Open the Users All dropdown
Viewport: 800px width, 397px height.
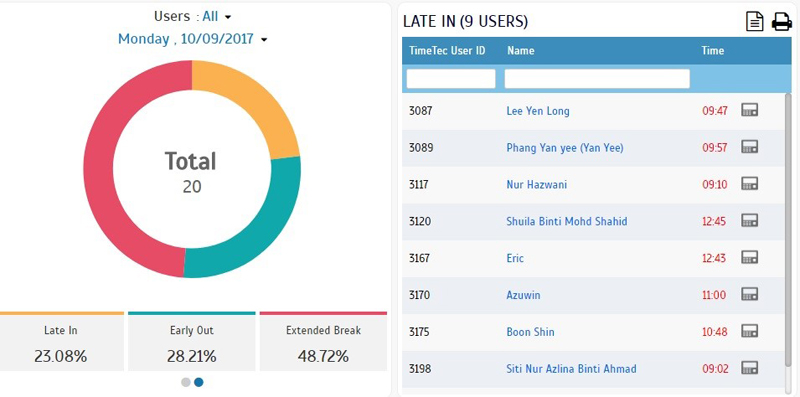tap(192, 17)
